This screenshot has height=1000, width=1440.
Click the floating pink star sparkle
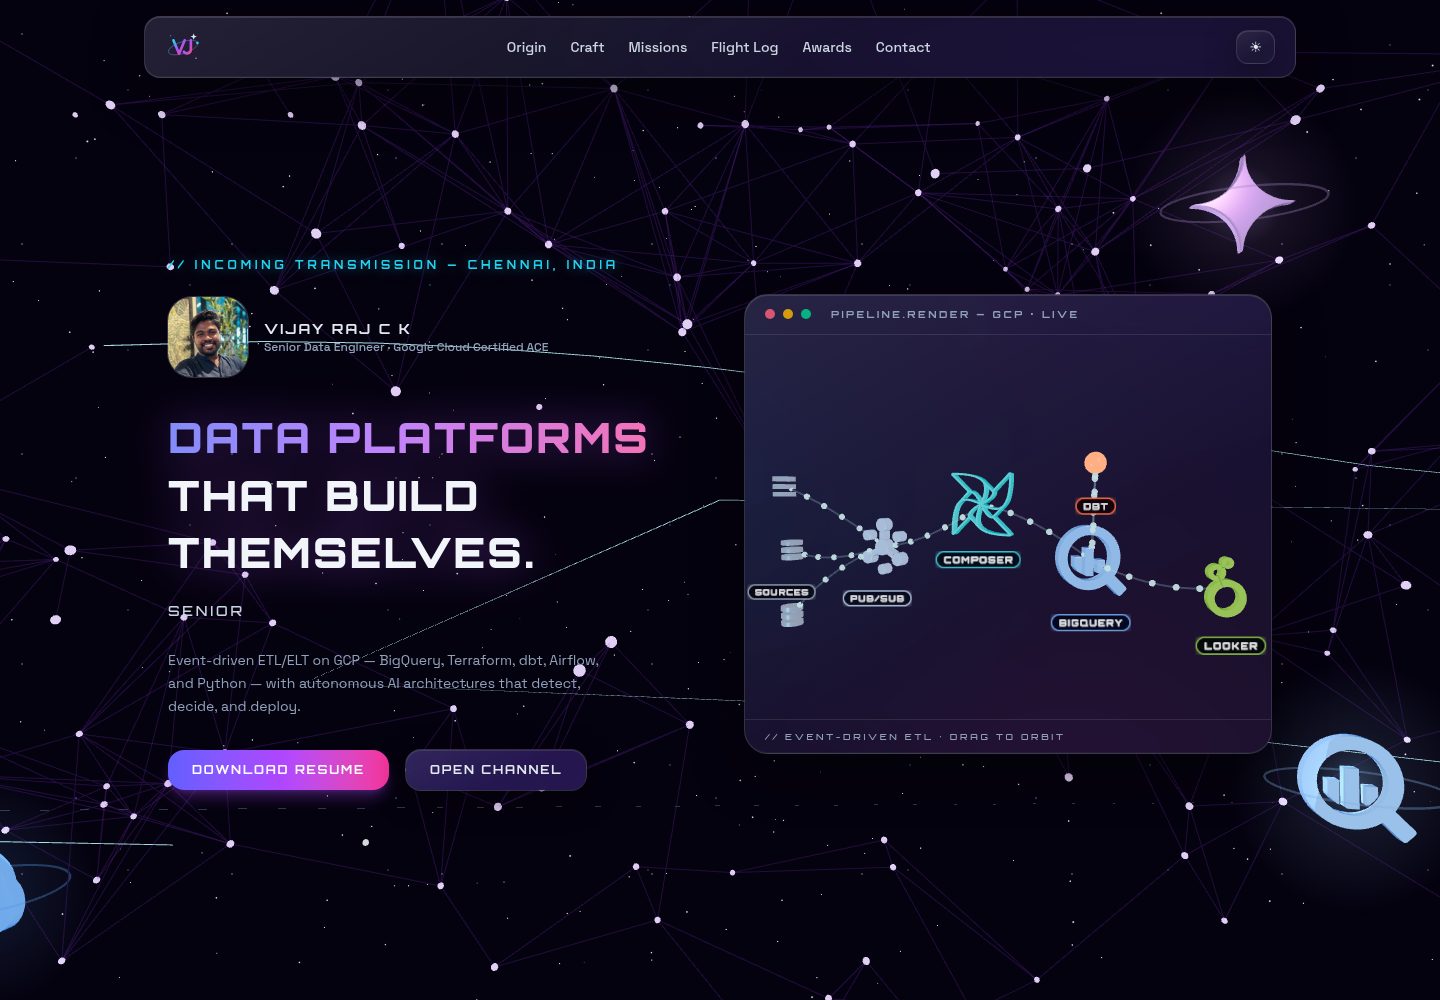point(1242,204)
